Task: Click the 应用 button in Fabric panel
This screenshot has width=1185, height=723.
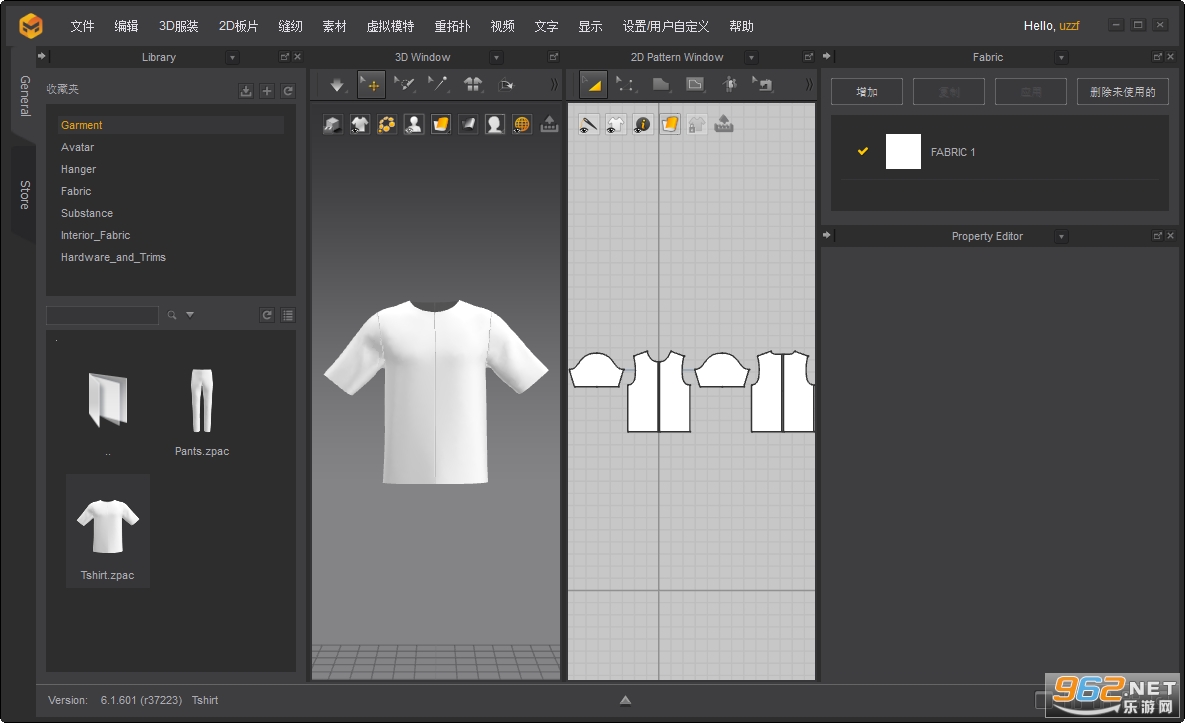Action: coord(1031,92)
